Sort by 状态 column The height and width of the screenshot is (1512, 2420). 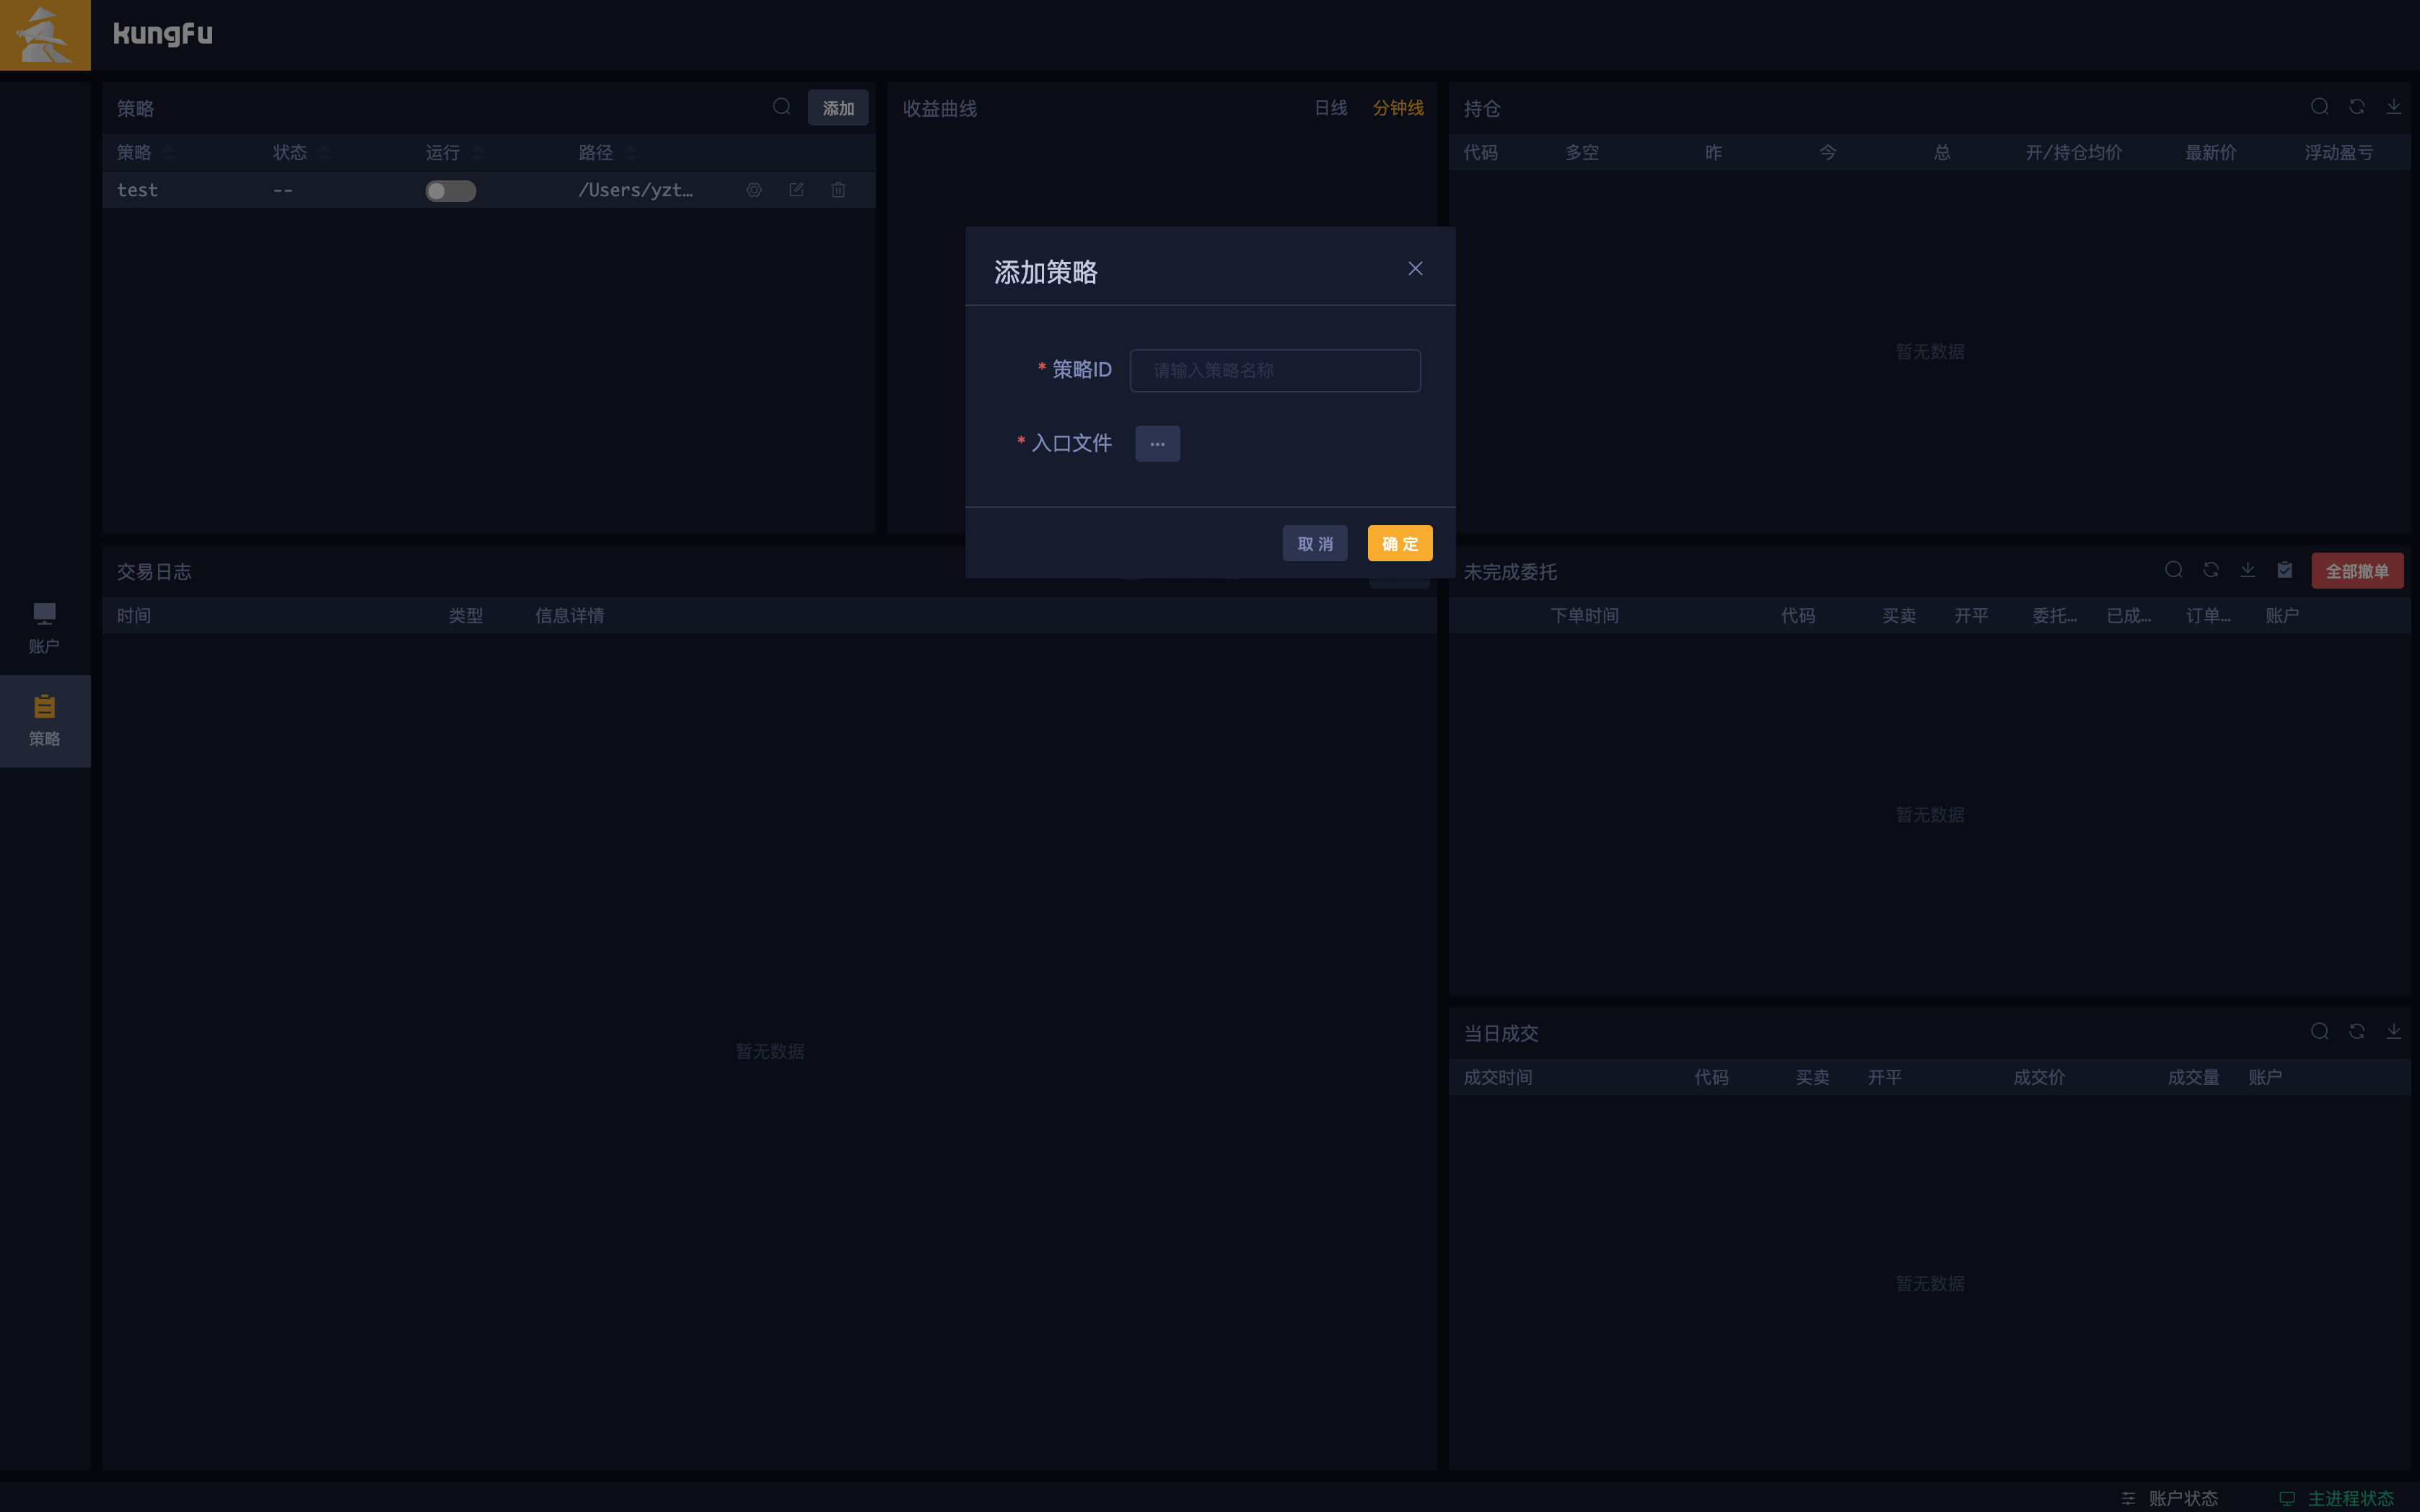324,153
